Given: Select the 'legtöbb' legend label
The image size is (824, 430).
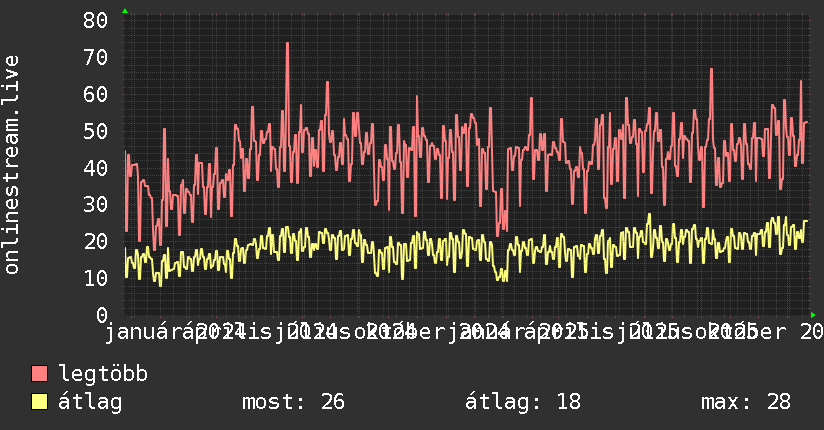Looking at the screenshot, I should [x=103, y=374].
